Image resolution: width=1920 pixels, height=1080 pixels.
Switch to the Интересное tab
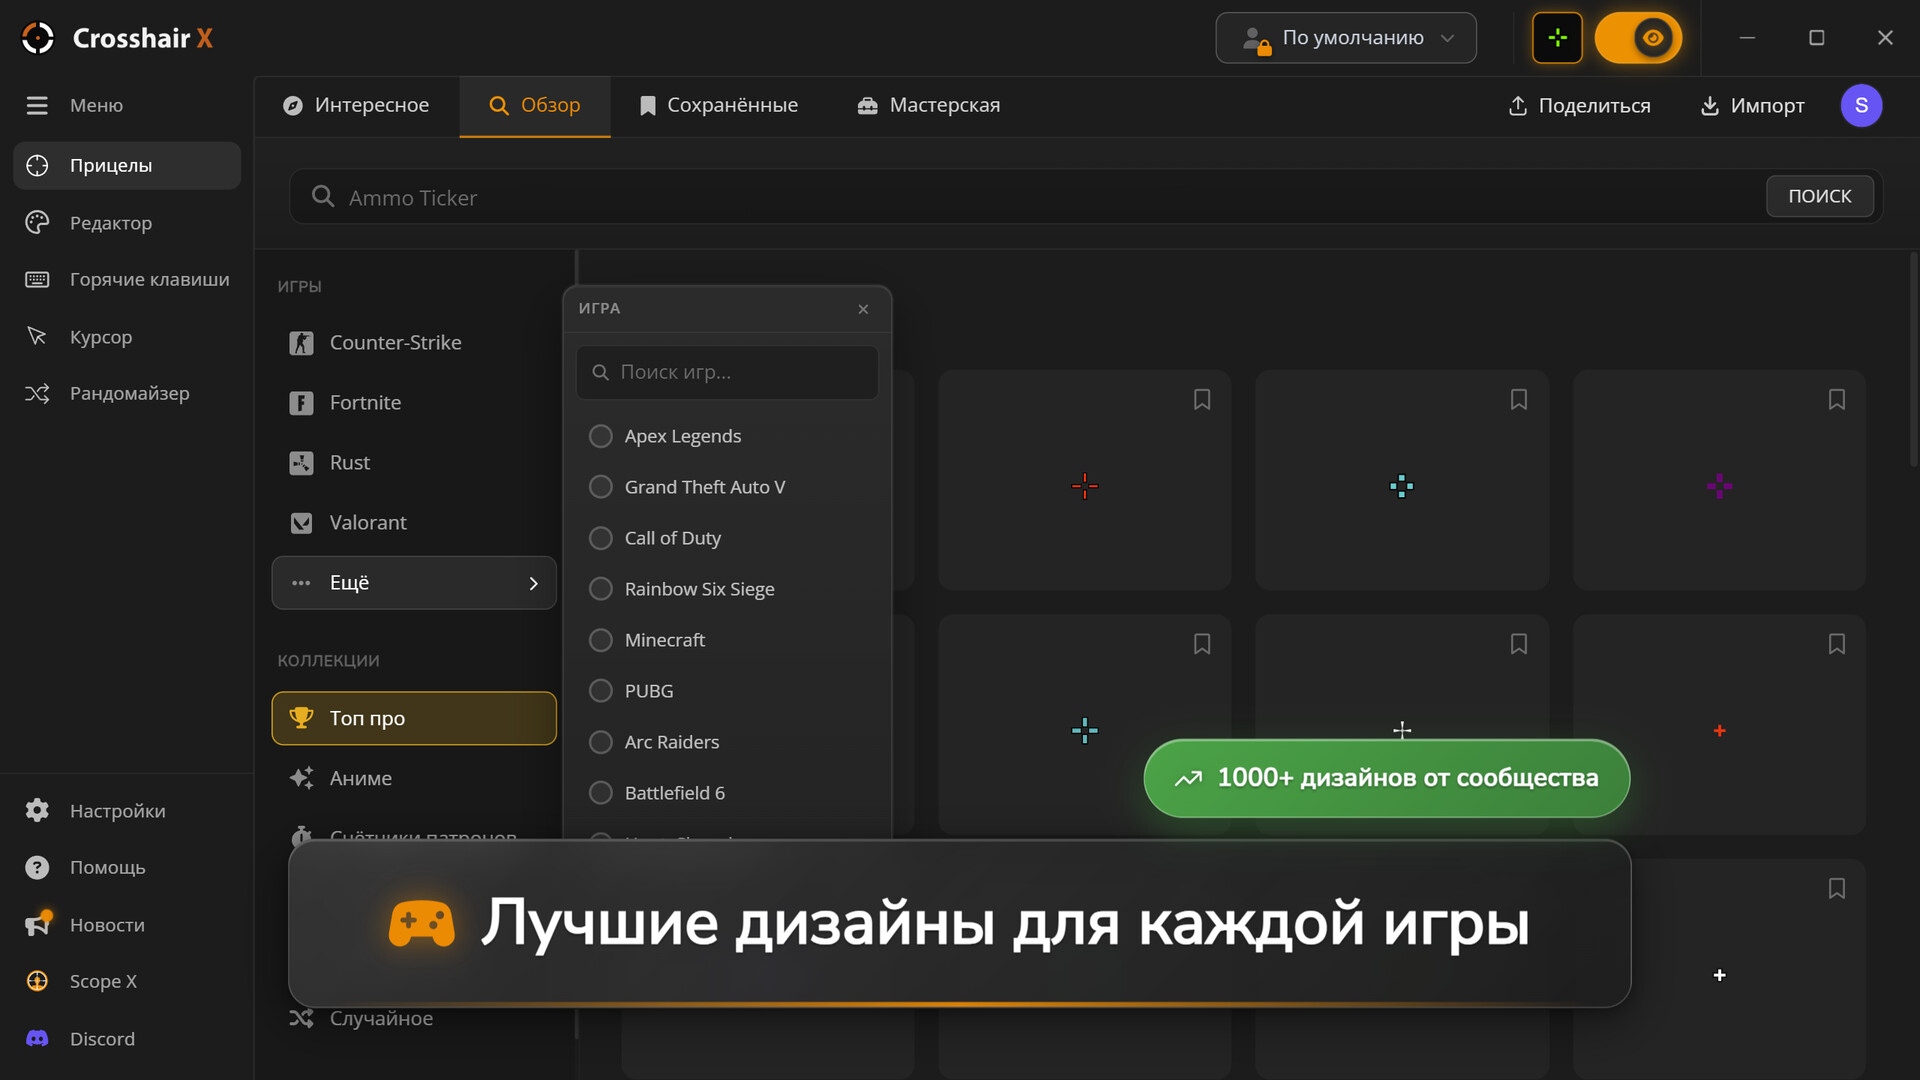tap(356, 105)
